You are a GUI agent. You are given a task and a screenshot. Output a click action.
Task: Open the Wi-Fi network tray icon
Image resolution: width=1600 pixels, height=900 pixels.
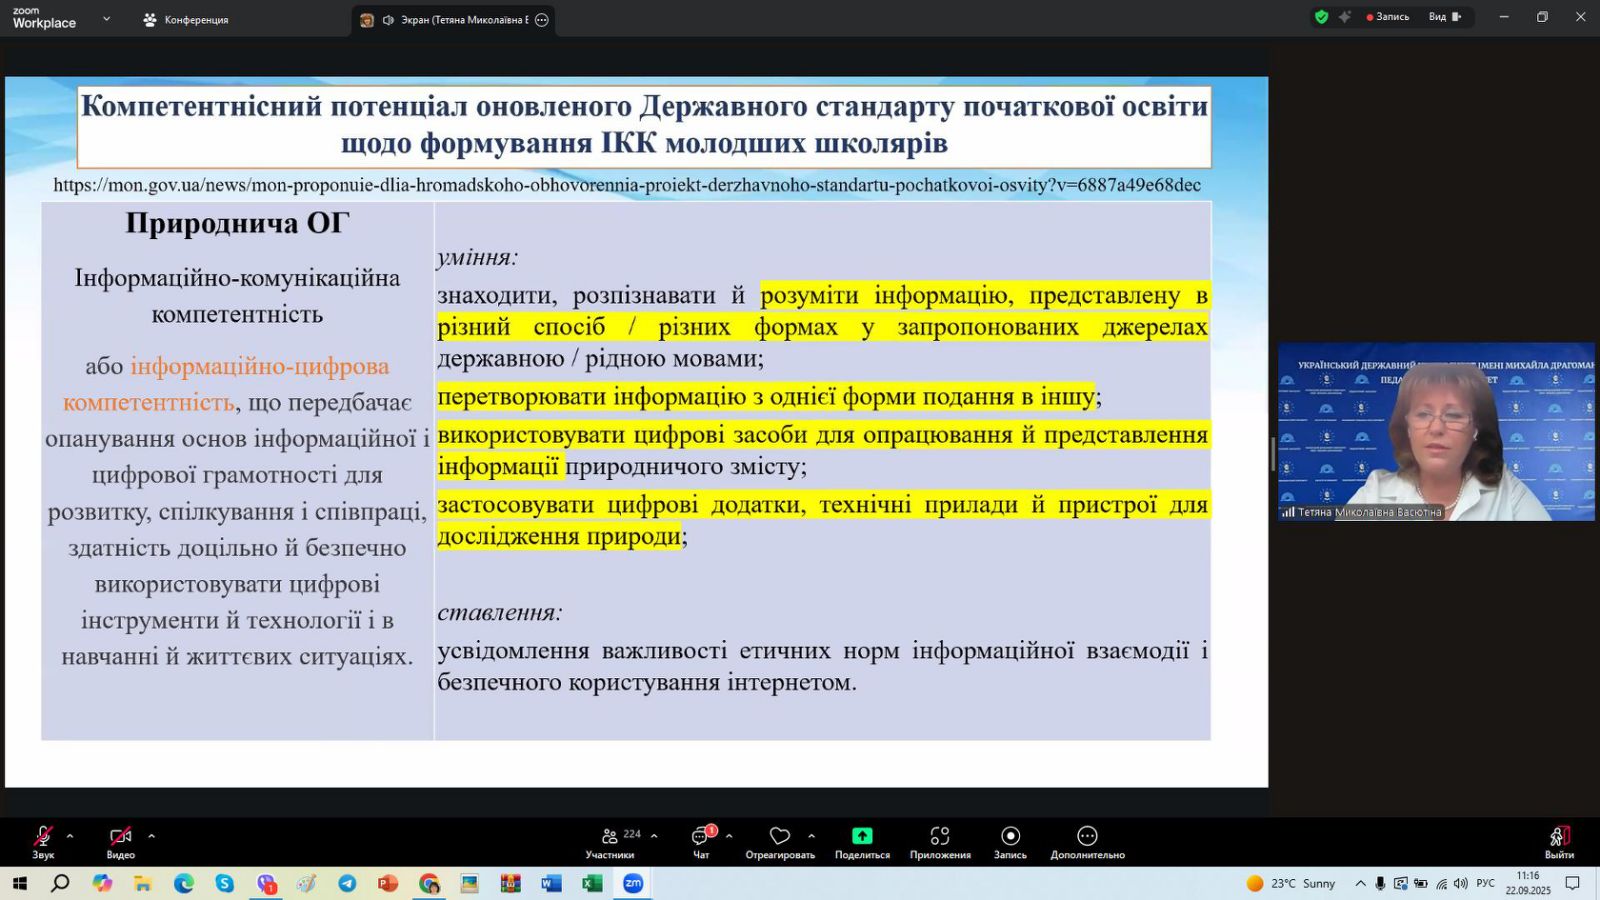[1441, 883]
